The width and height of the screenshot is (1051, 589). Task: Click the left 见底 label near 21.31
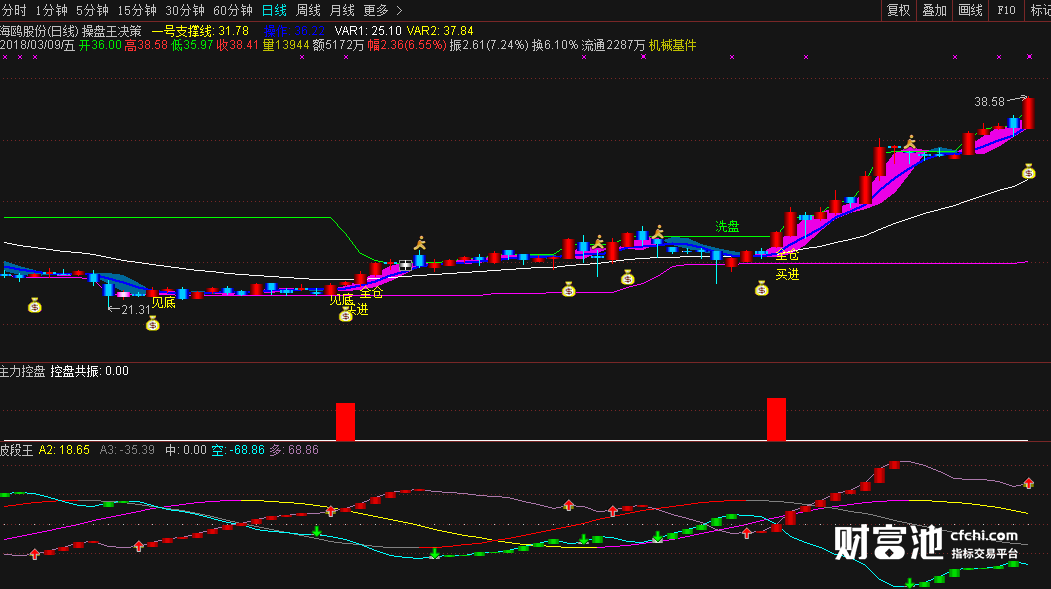(164, 302)
